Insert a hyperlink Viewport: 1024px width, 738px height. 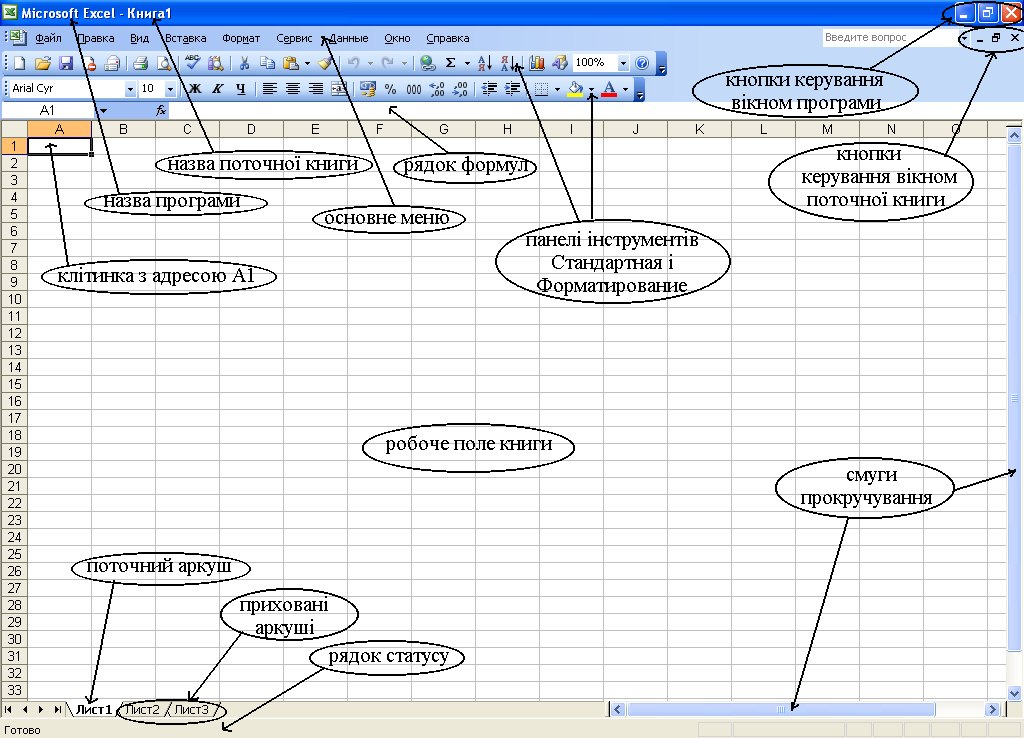(x=428, y=63)
